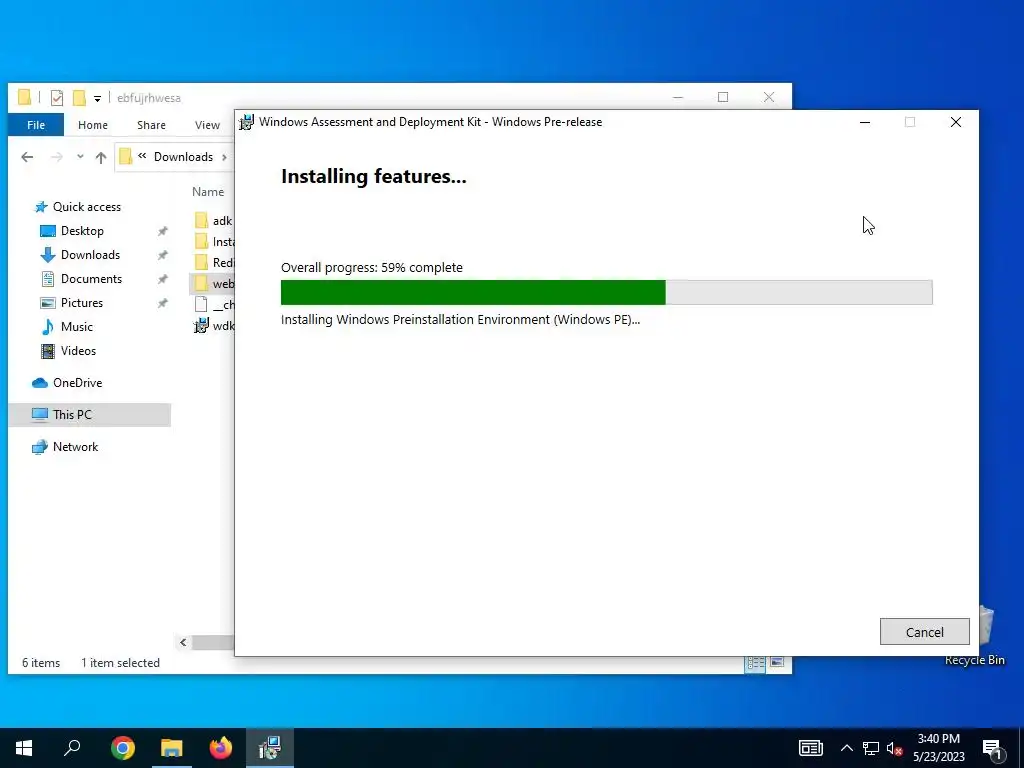
Task: Minimize the ADK installer window
Action: [865, 122]
